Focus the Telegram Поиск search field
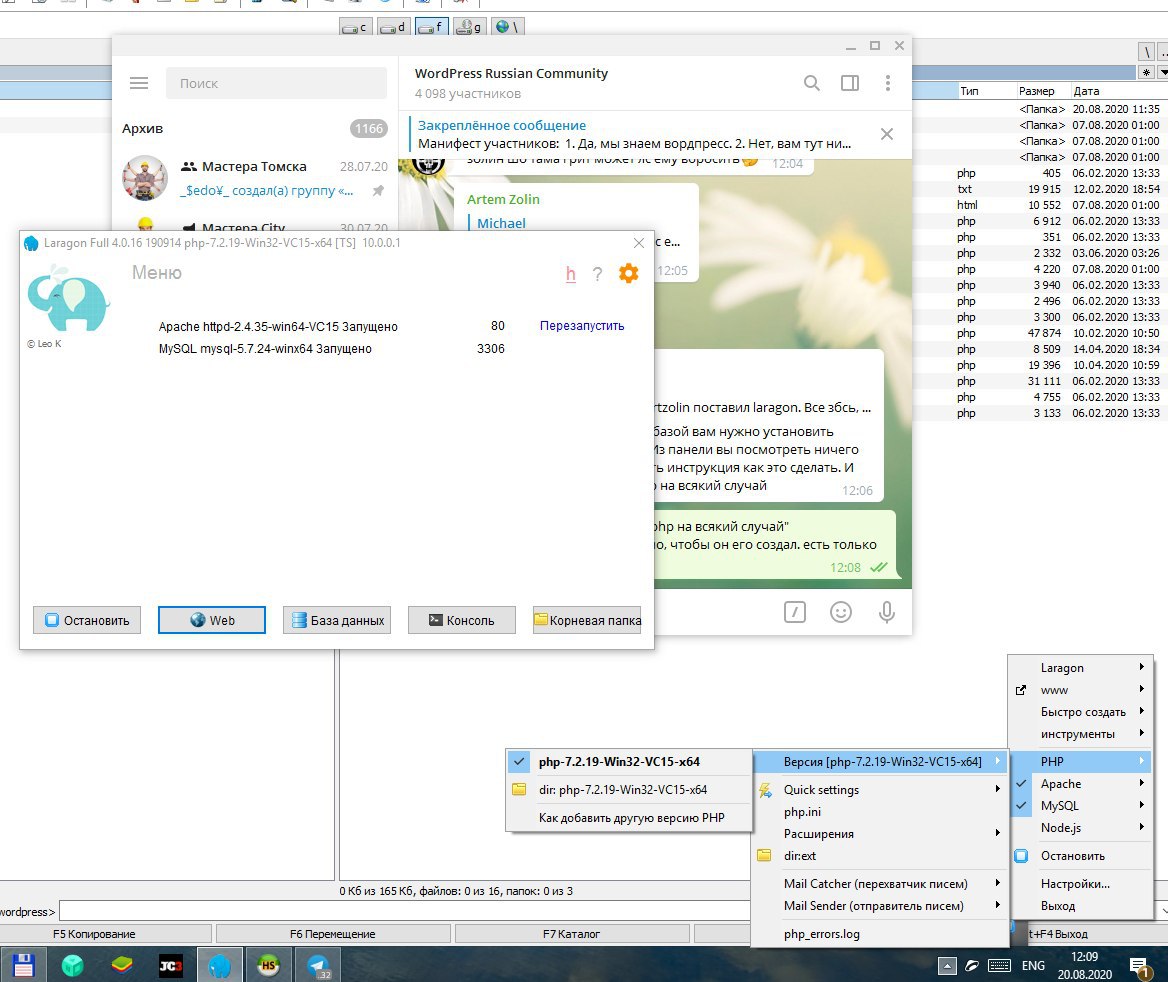The height and width of the screenshot is (982, 1168). point(276,83)
